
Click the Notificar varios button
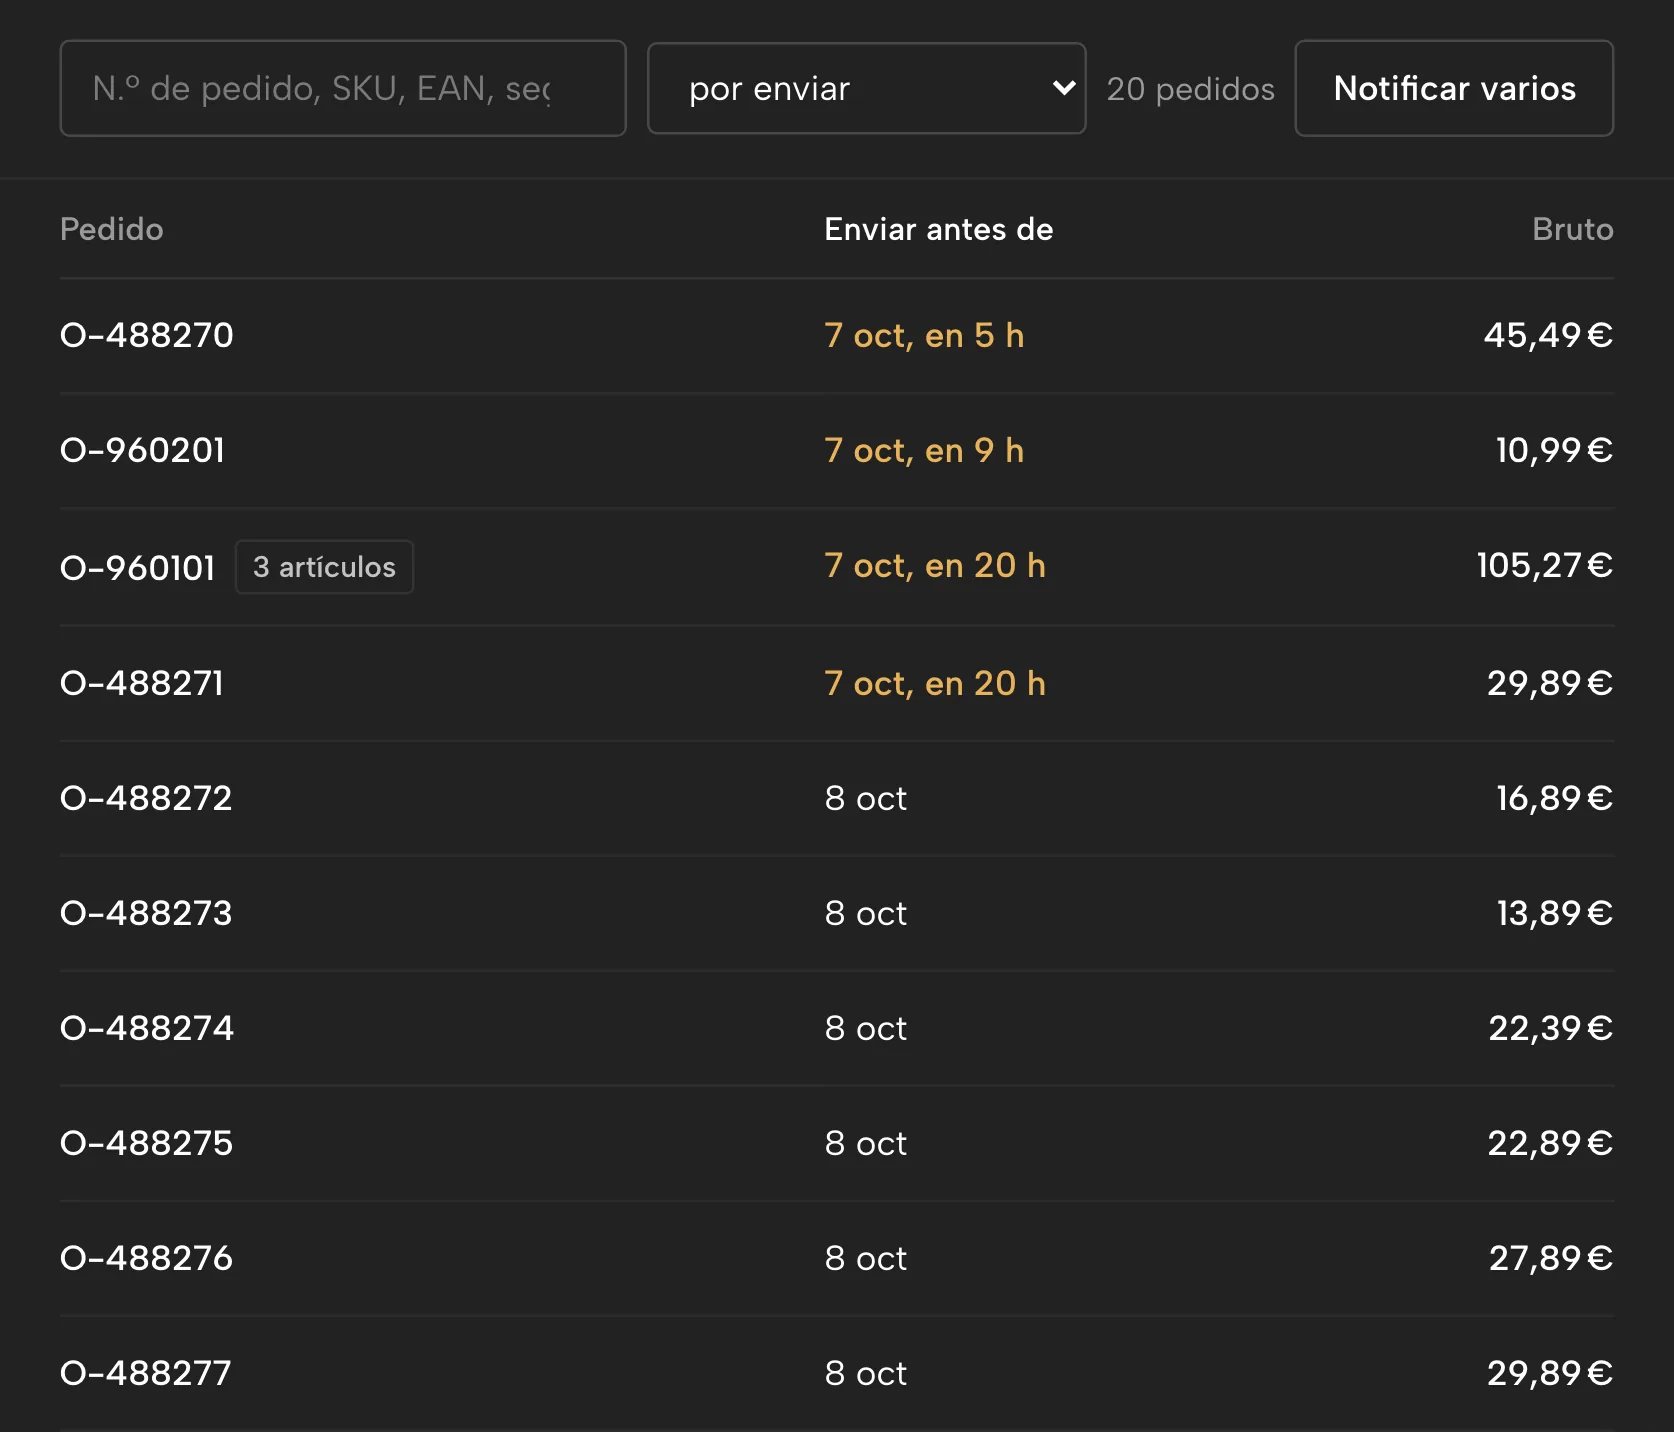[1454, 88]
